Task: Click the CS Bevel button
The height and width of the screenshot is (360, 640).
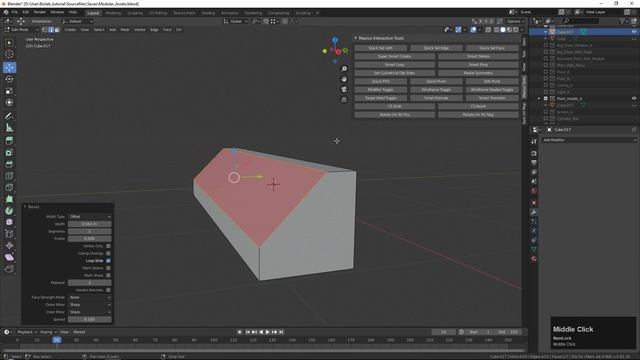Action: pyautogui.click(x=478, y=107)
